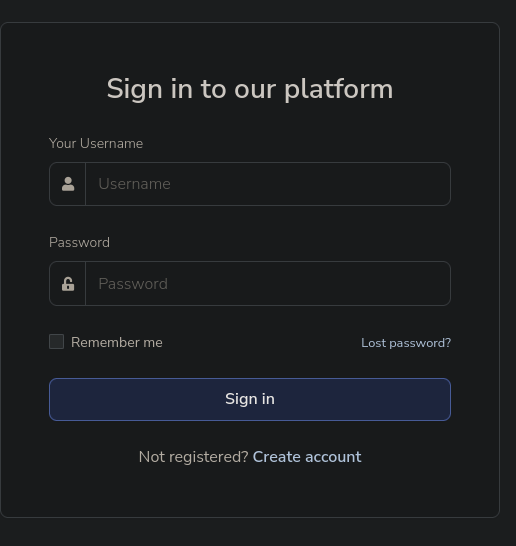Tick the Remember me checkbox

point(56,342)
